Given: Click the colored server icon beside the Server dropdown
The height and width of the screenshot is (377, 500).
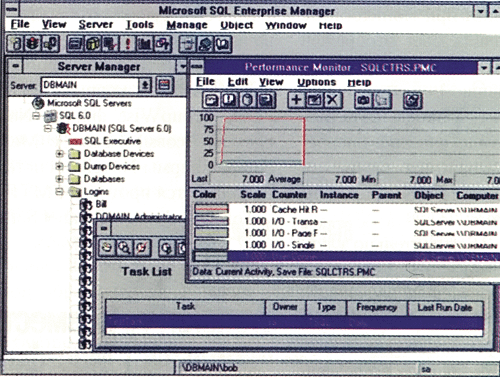Looking at the screenshot, I should 164,85.
